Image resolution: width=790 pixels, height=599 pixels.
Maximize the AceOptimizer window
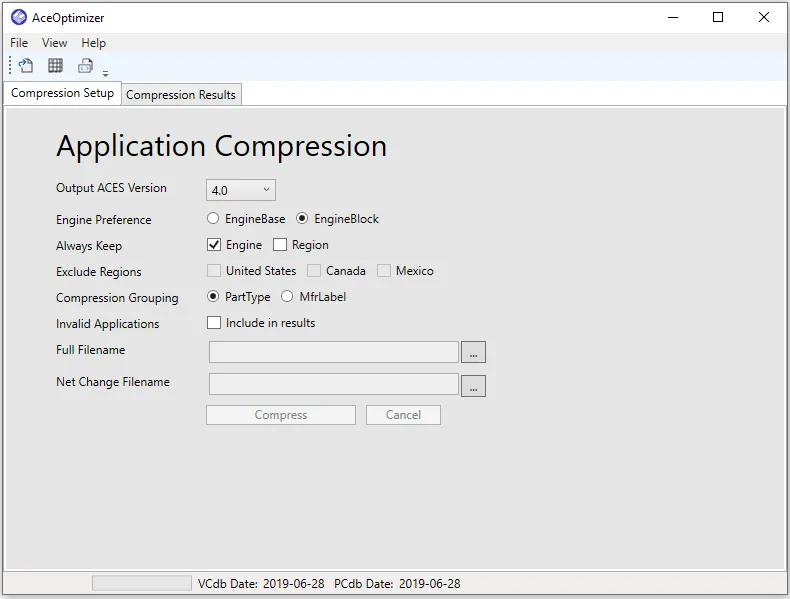pos(718,17)
